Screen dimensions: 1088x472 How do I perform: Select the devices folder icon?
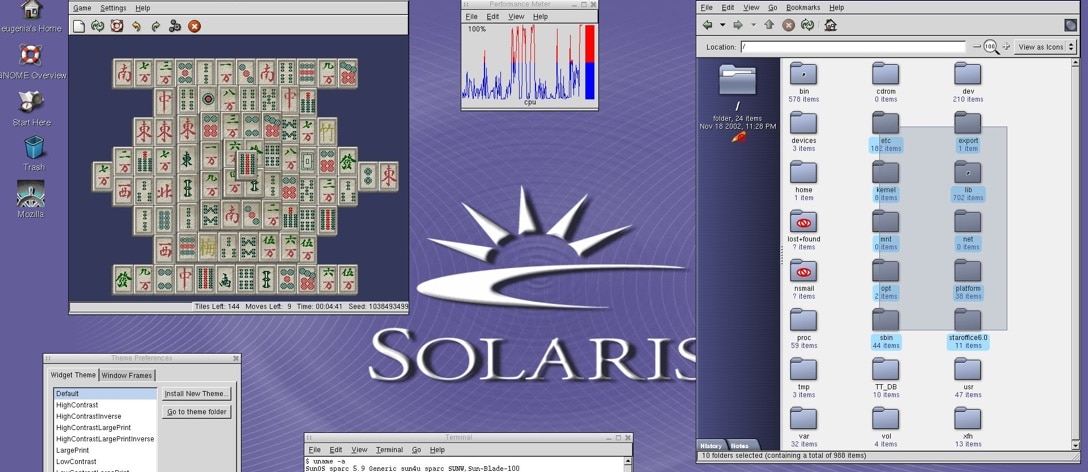pyautogui.click(x=804, y=123)
